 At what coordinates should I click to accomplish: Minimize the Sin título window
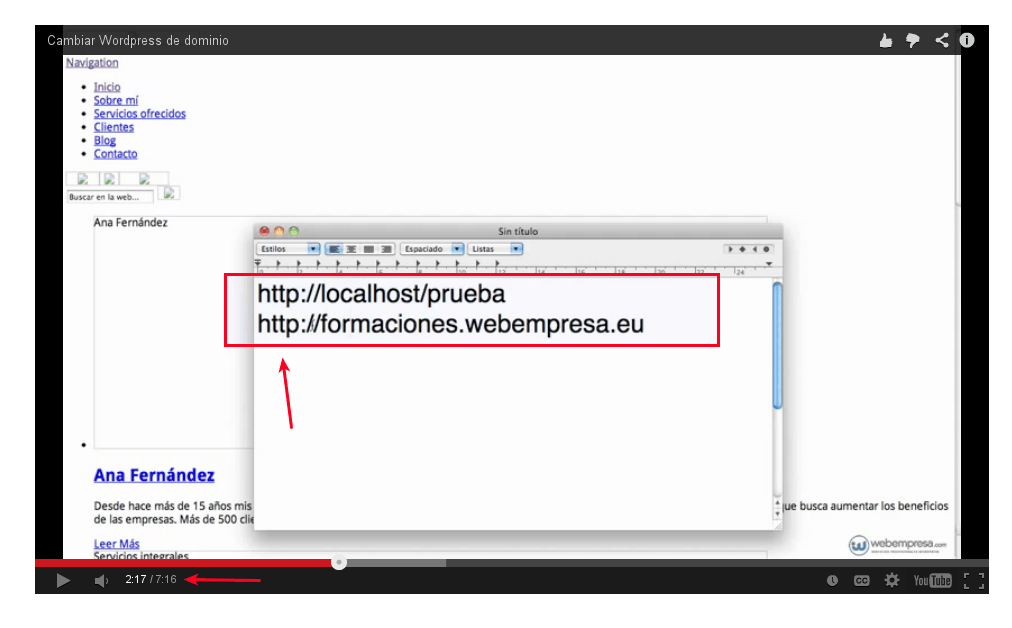click(279, 231)
